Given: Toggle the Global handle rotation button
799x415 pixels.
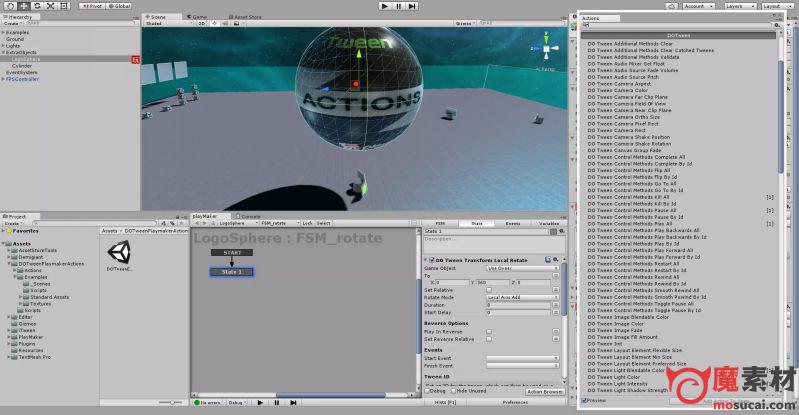Looking at the screenshot, I should [119, 6].
